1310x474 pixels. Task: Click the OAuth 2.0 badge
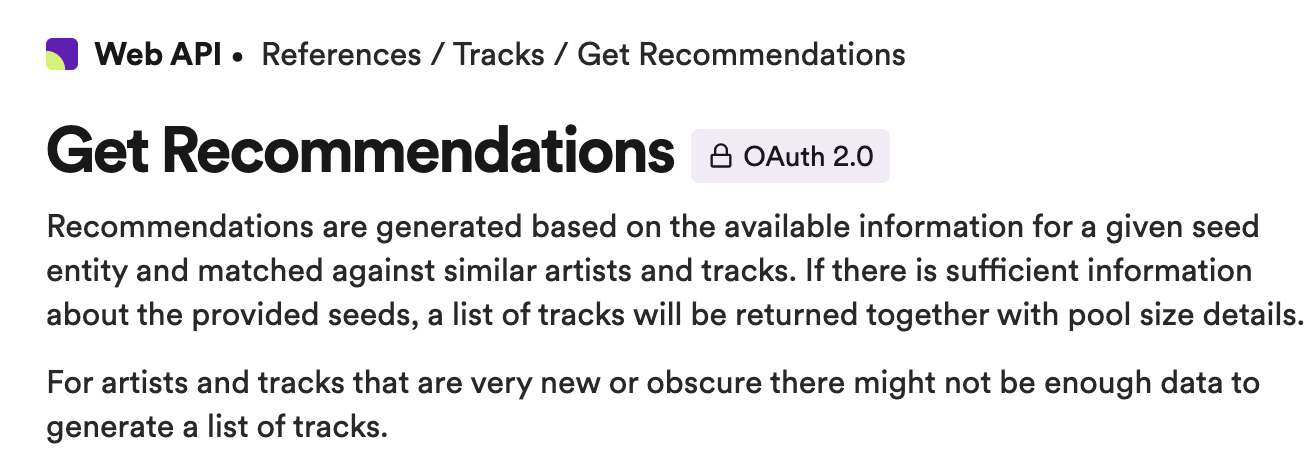pos(790,157)
